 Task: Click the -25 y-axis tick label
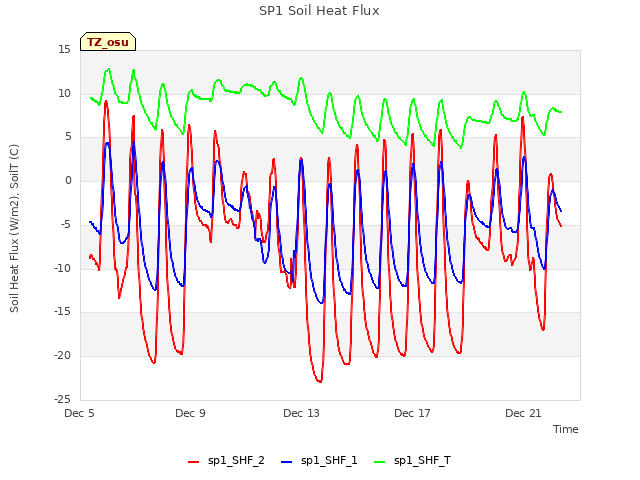[62, 399]
